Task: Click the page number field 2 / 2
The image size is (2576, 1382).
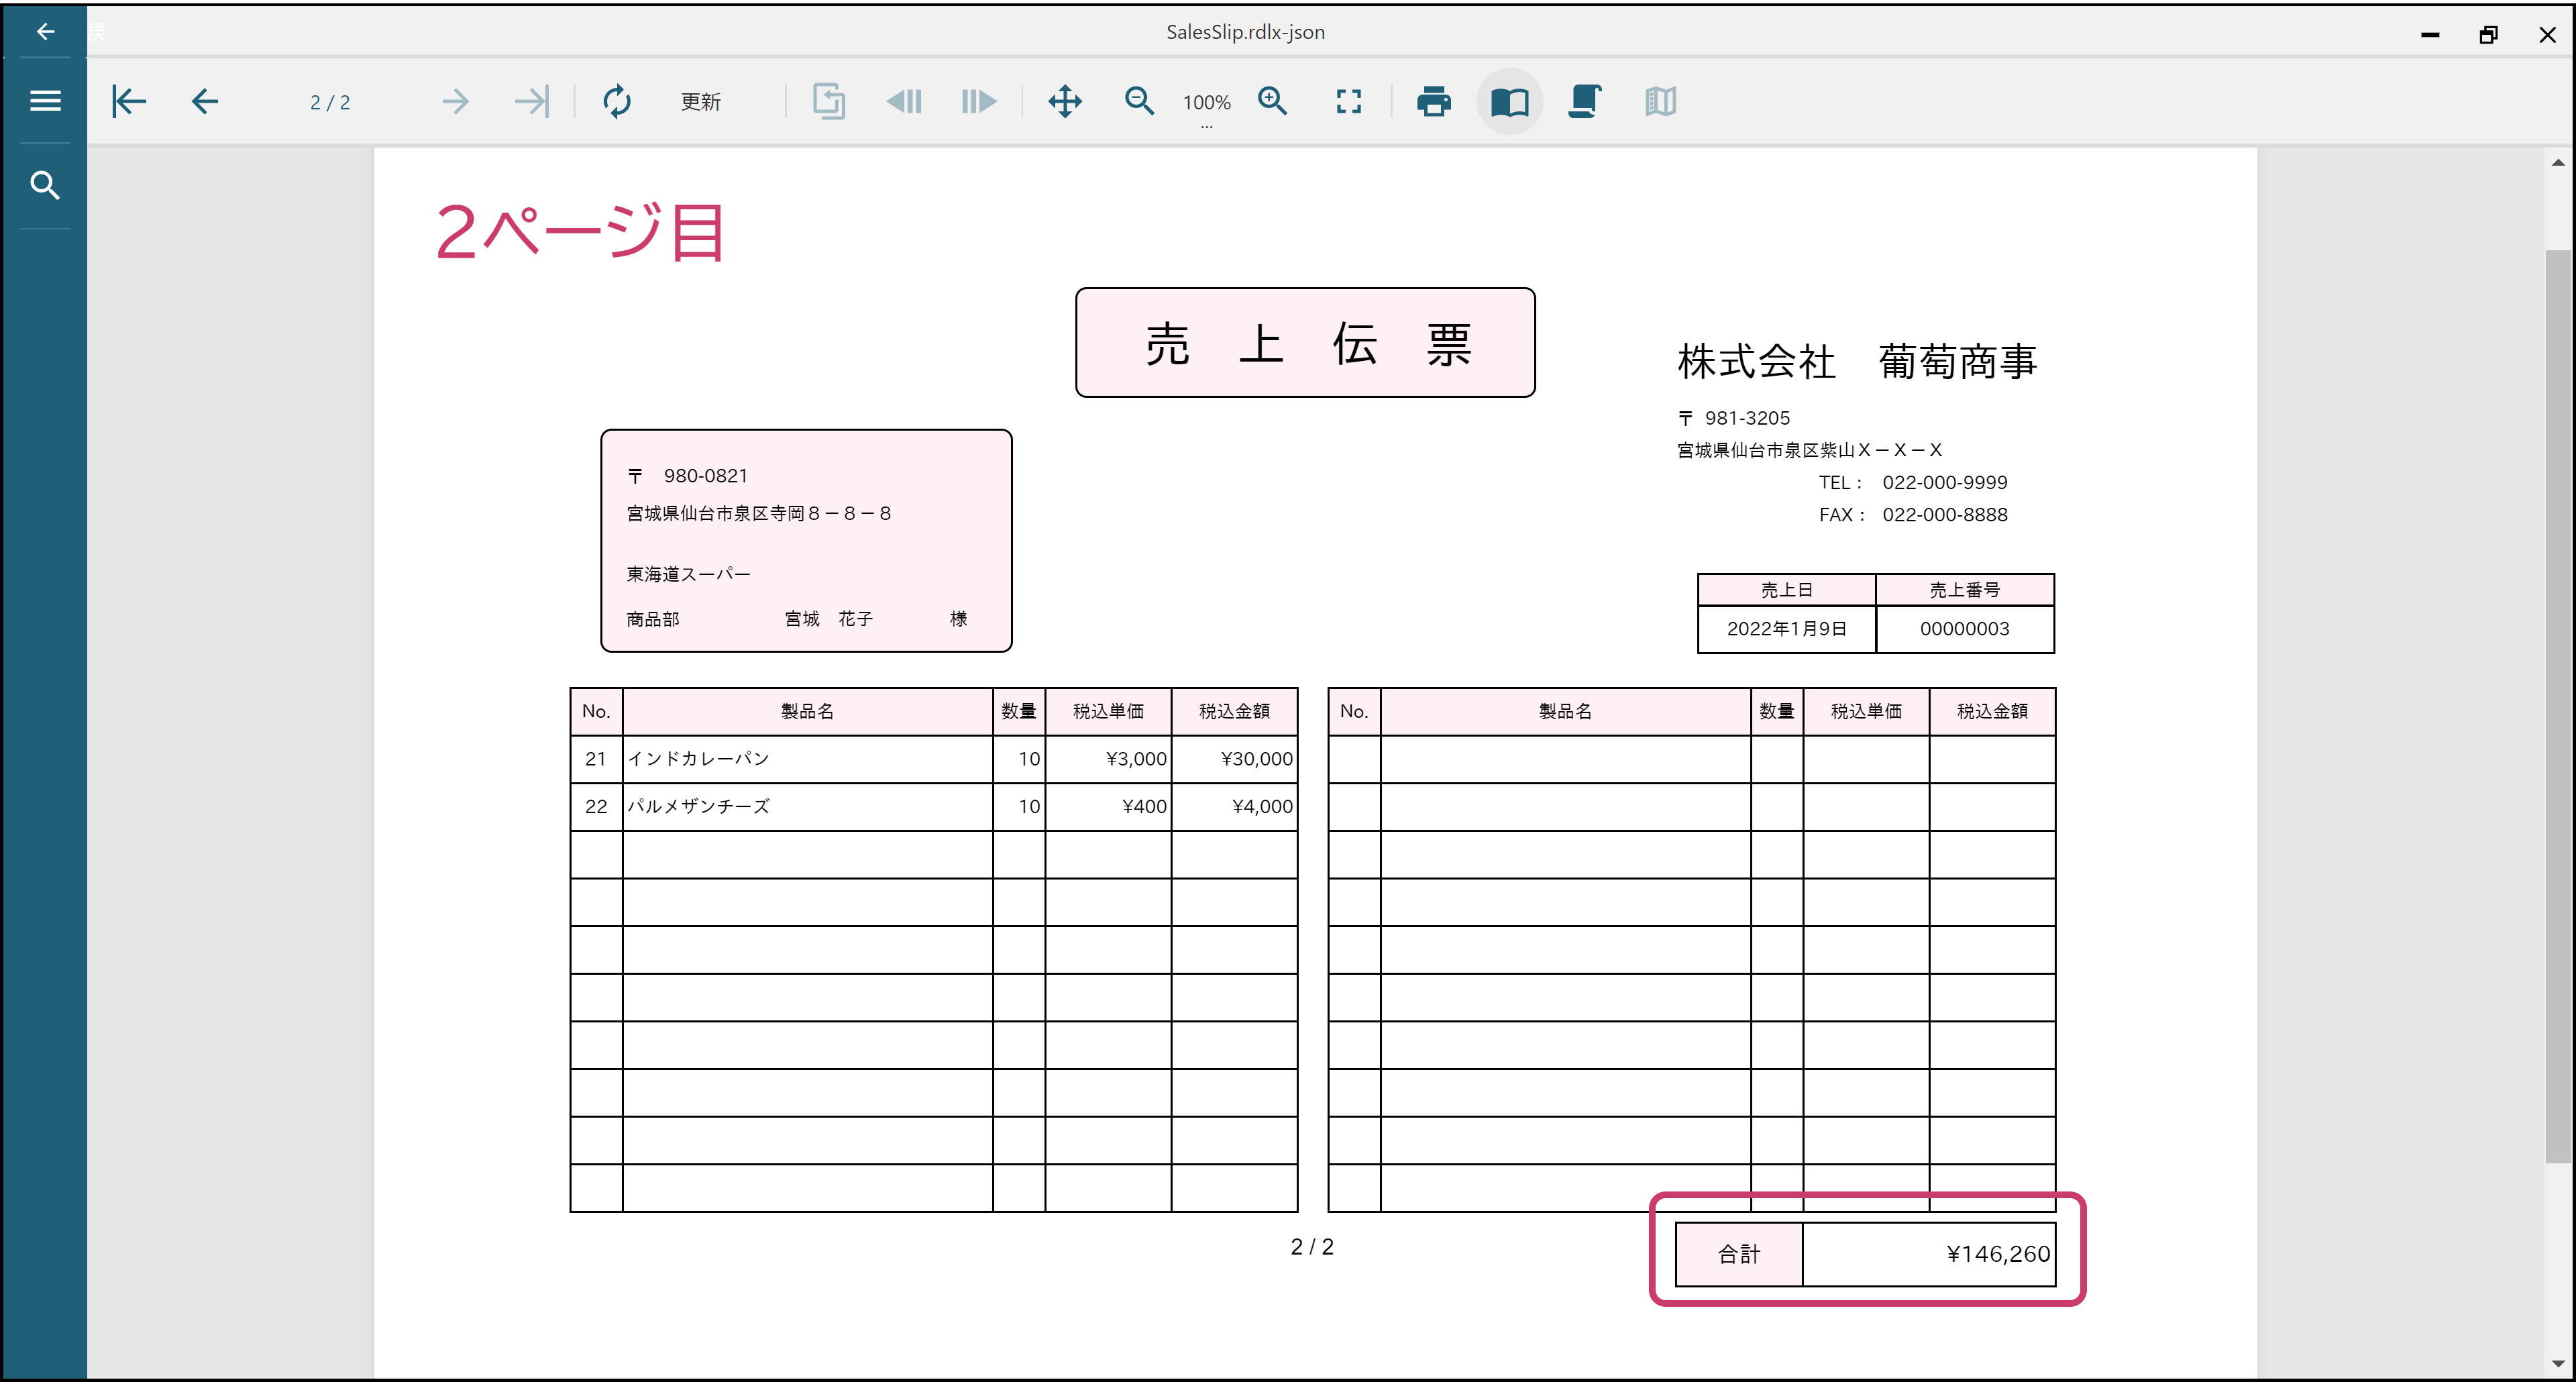Action: 330,102
